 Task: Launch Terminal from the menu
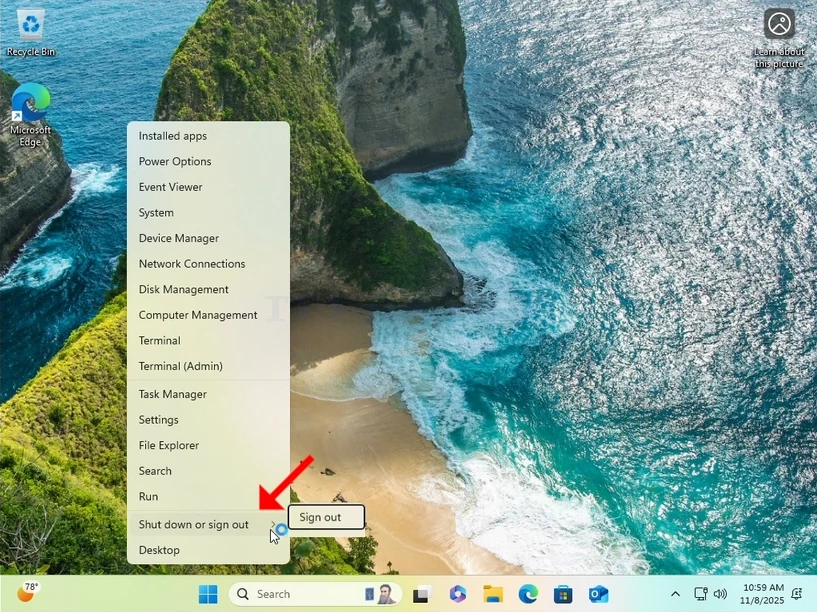point(208,341)
